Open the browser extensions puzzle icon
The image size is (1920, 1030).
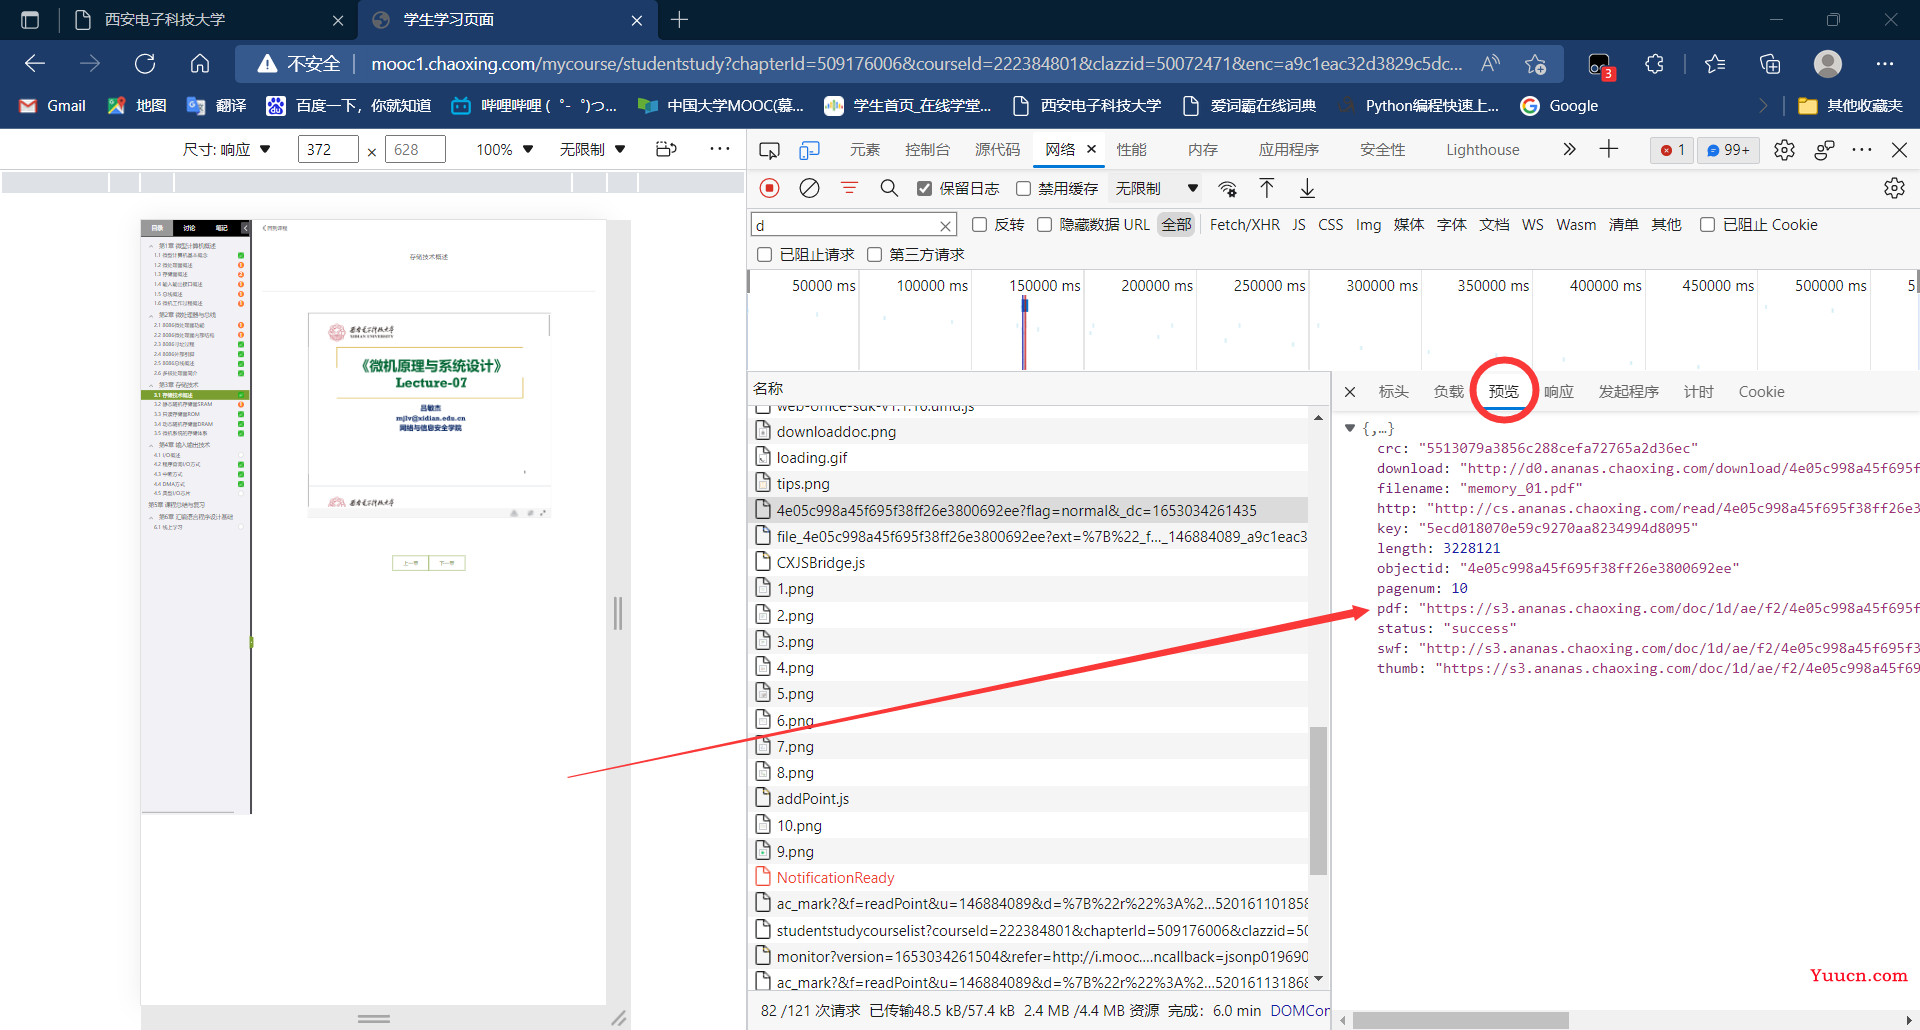click(1654, 64)
